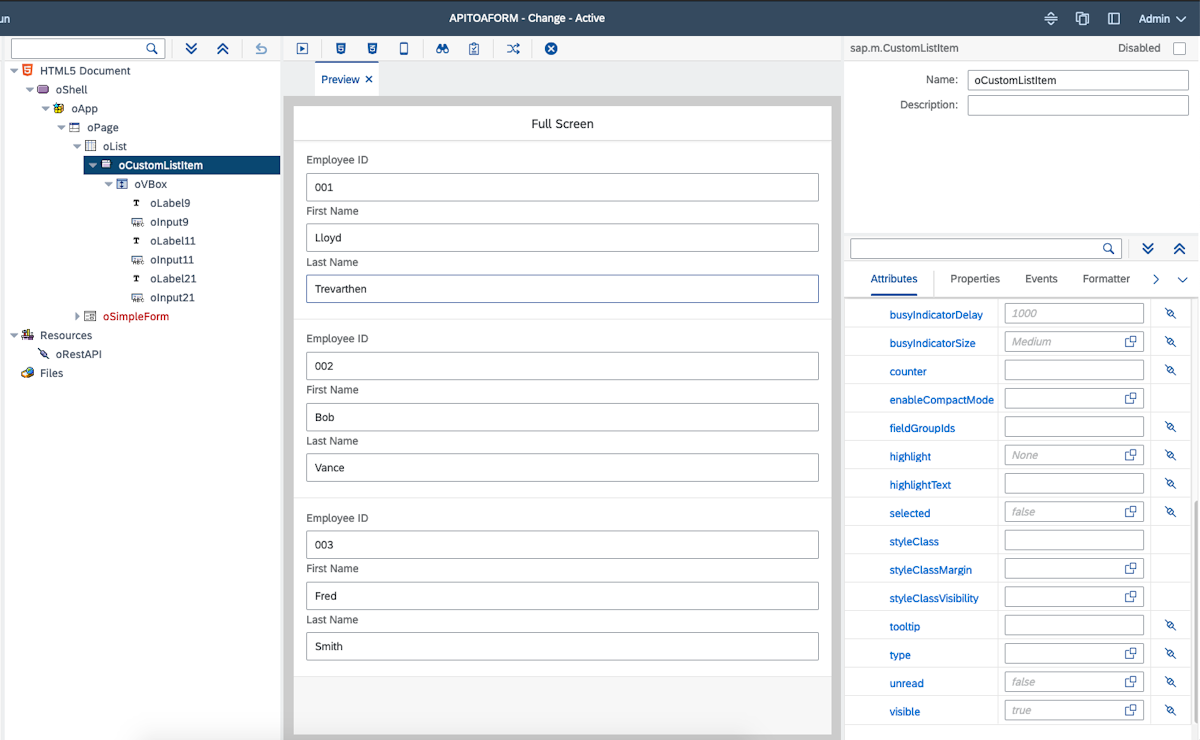1200x740 pixels.
Task: Click the binoculars find icon
Action: [x=442, y=48]
